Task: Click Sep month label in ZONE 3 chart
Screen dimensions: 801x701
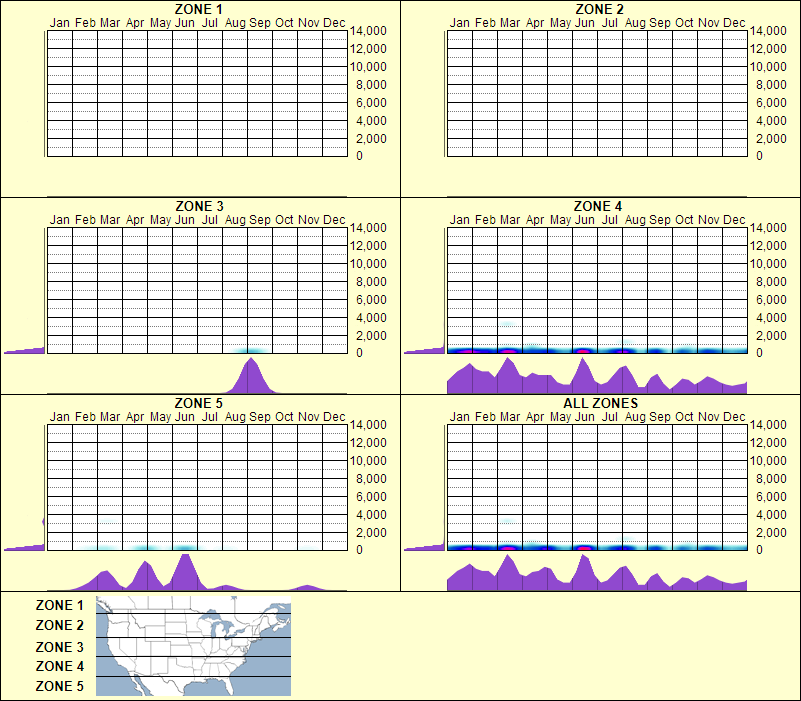Action: tap(260, 220)
